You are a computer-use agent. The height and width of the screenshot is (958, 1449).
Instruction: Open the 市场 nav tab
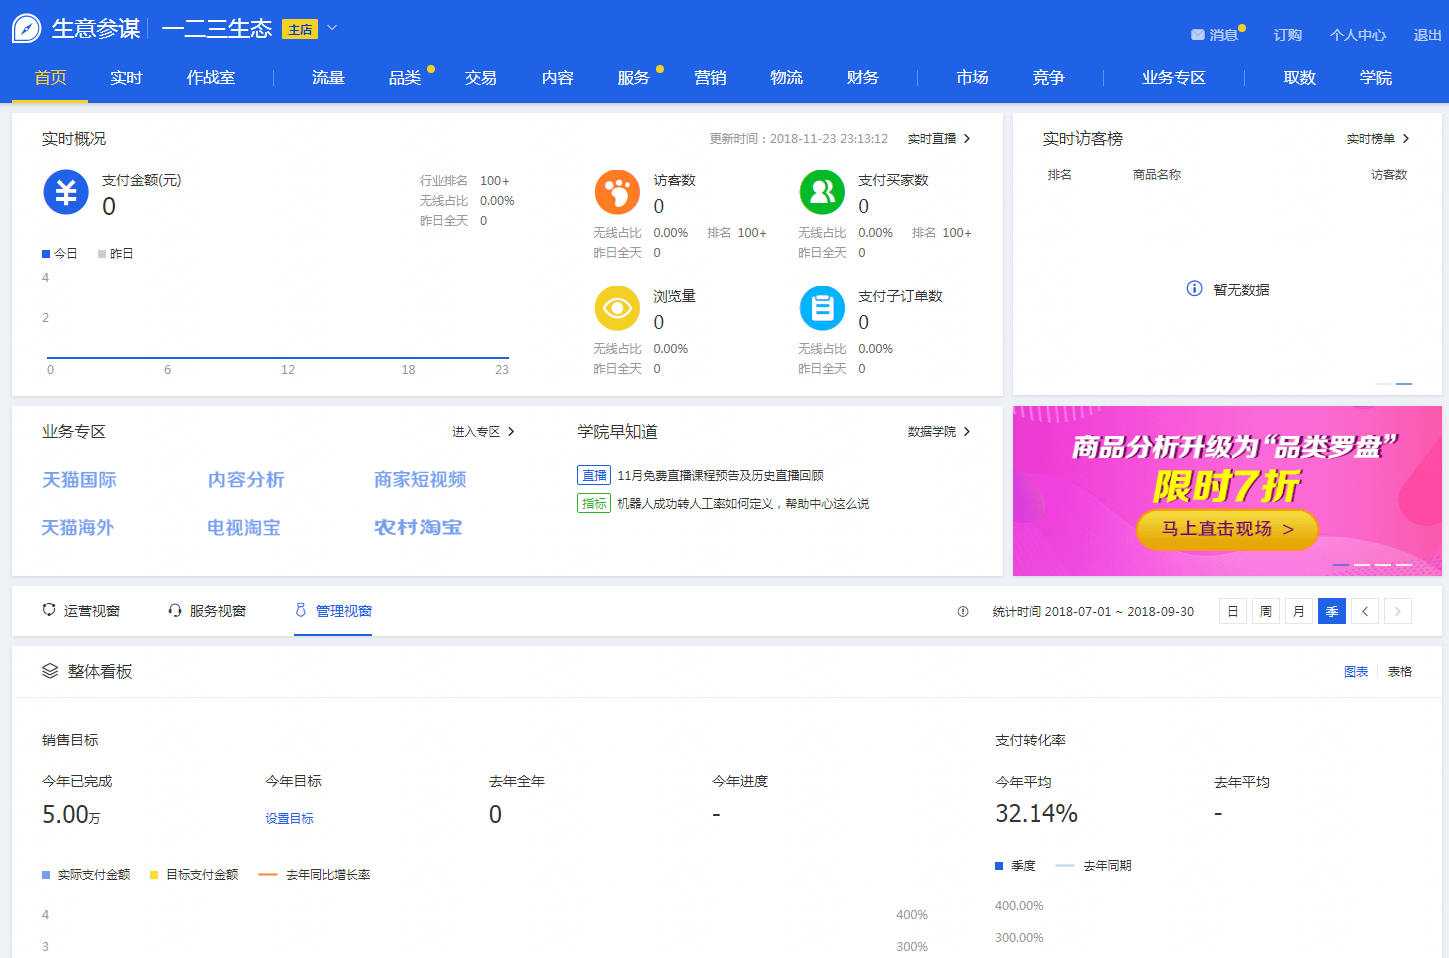click(x=972, y=78)
